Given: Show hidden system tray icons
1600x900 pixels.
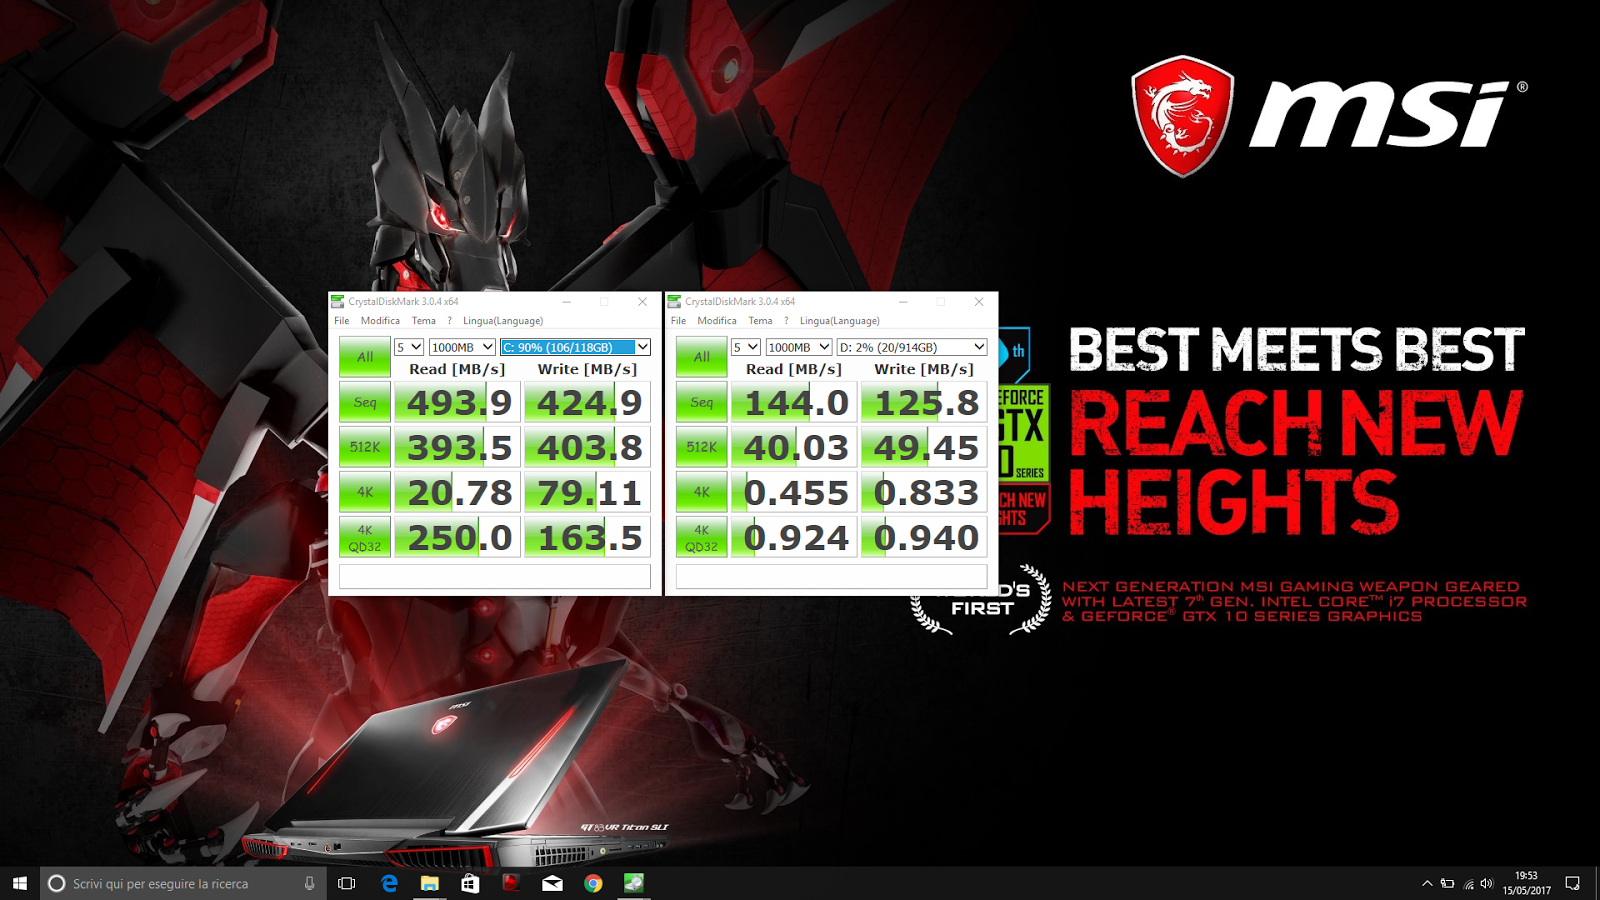Looking at the screenshot, I should click(1427, 883).
